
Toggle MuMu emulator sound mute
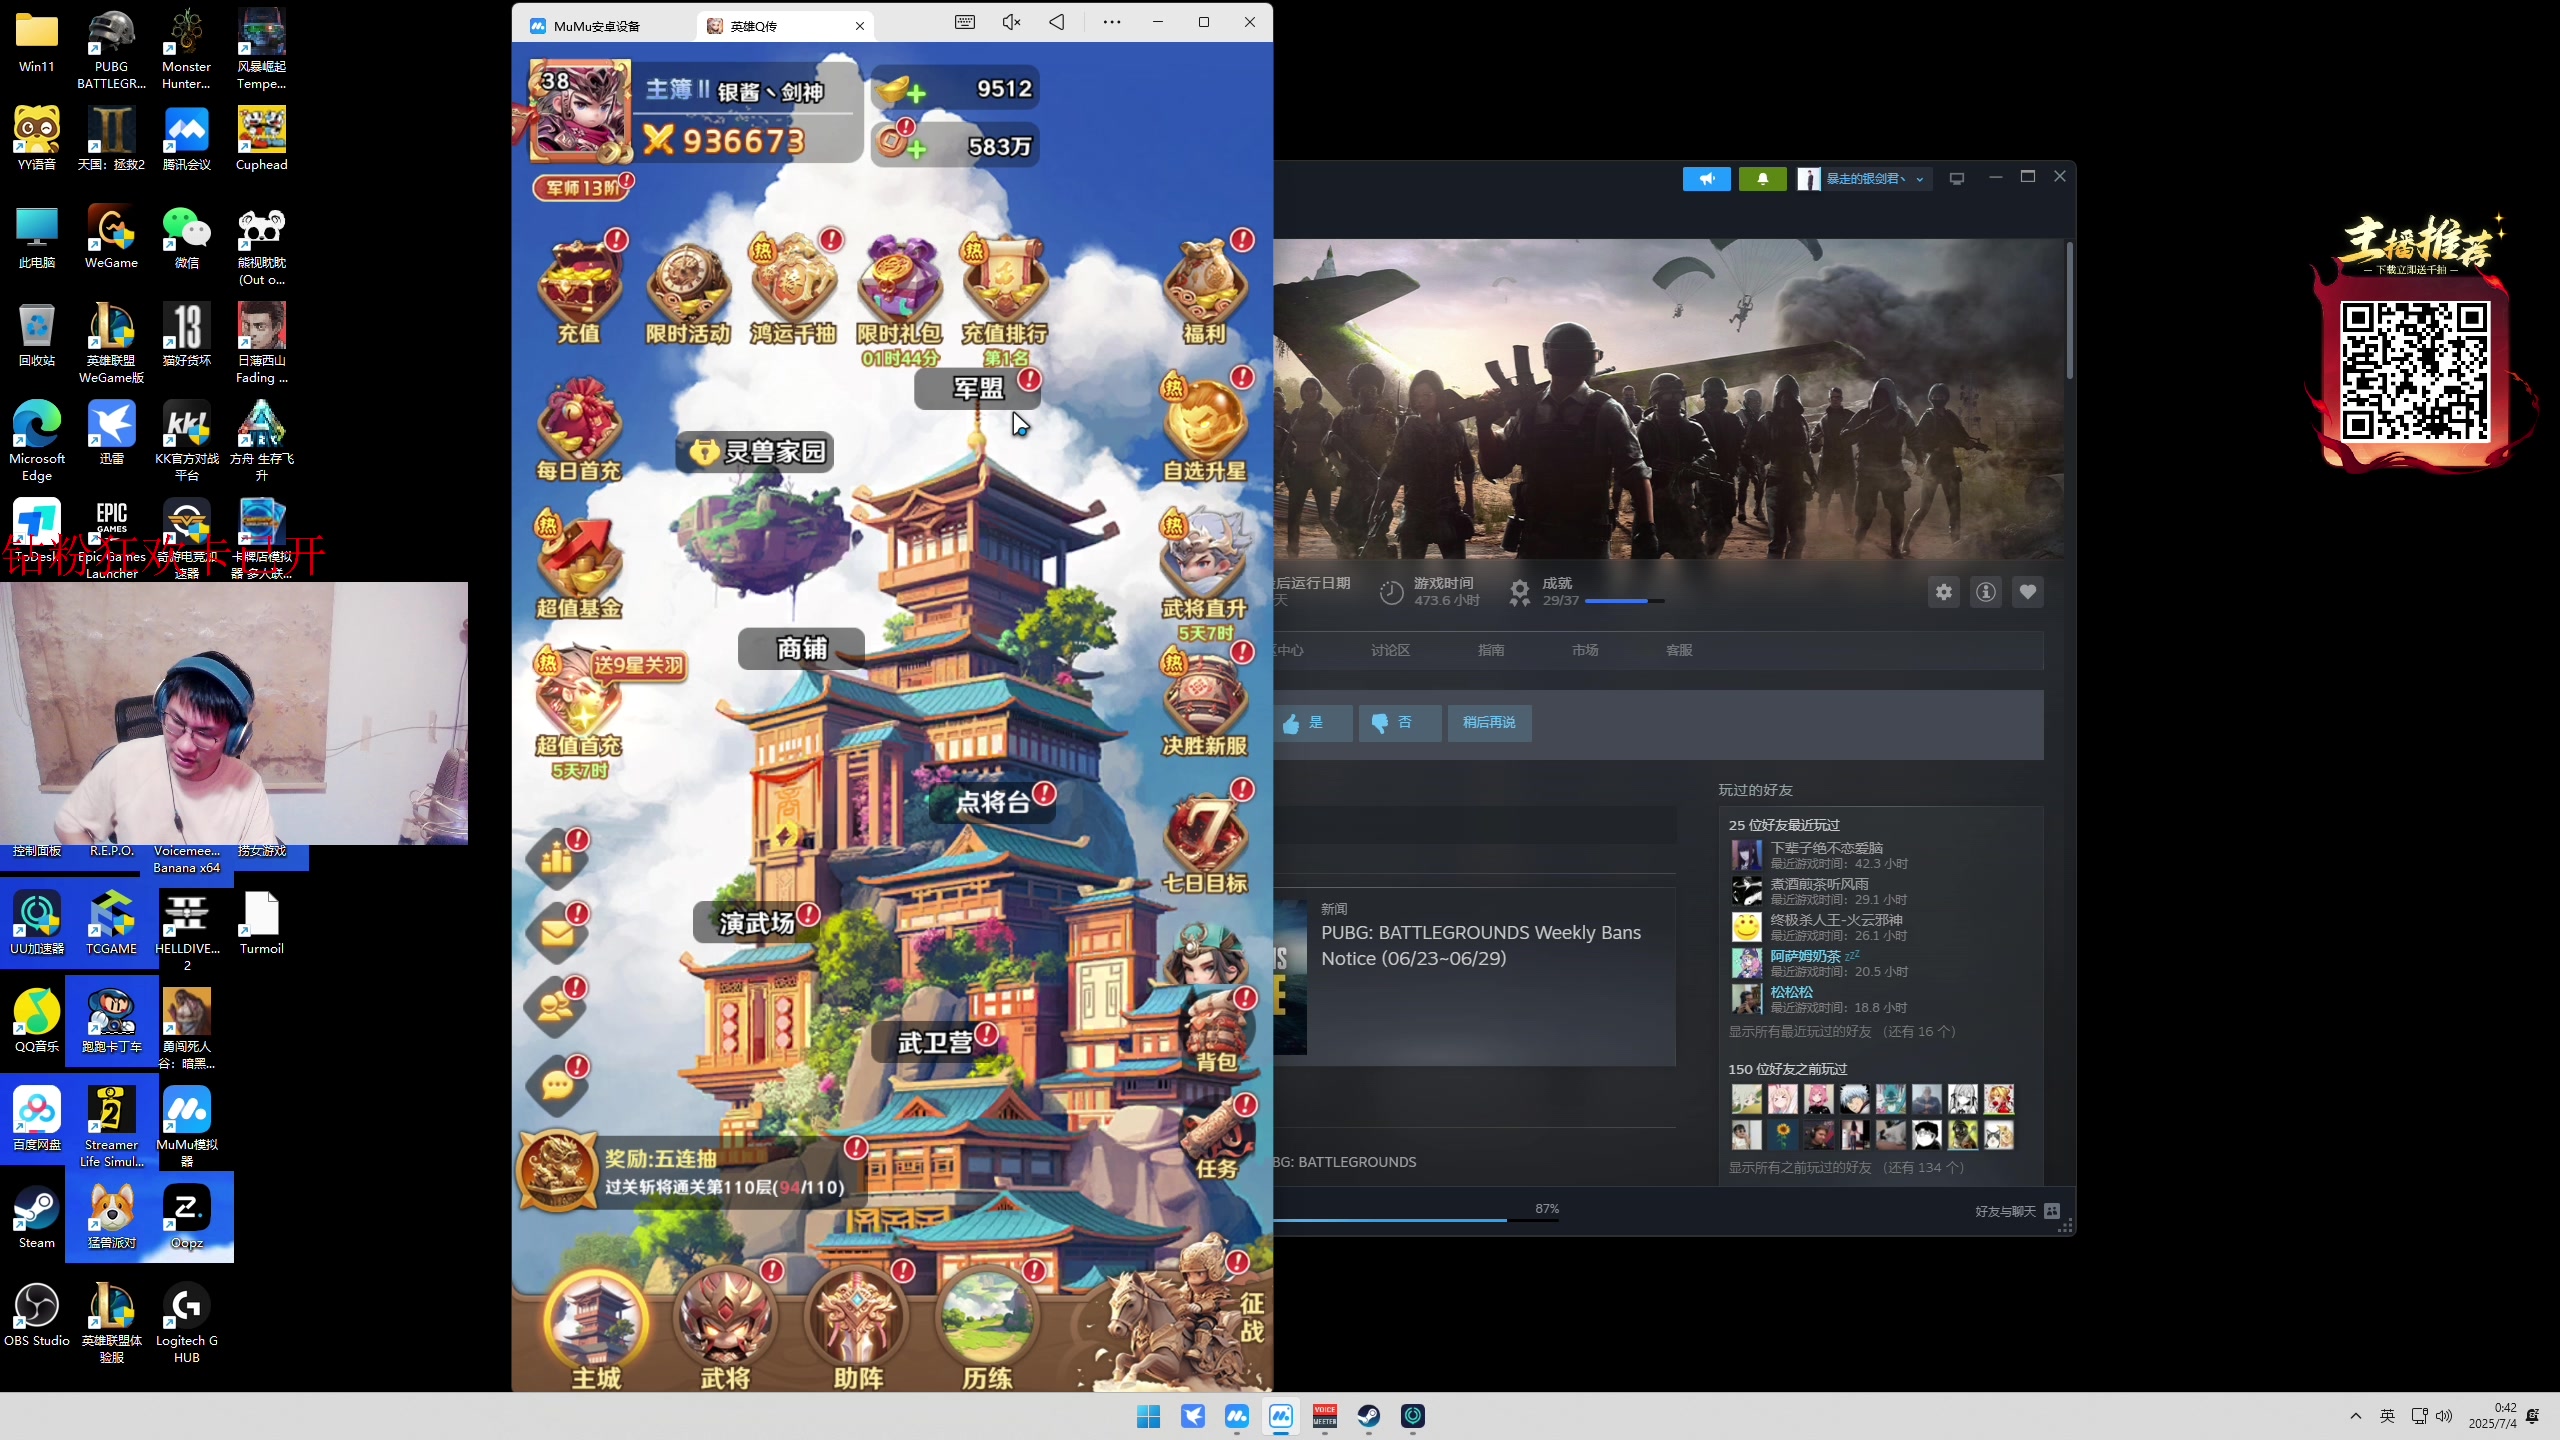pos(1011,22)
